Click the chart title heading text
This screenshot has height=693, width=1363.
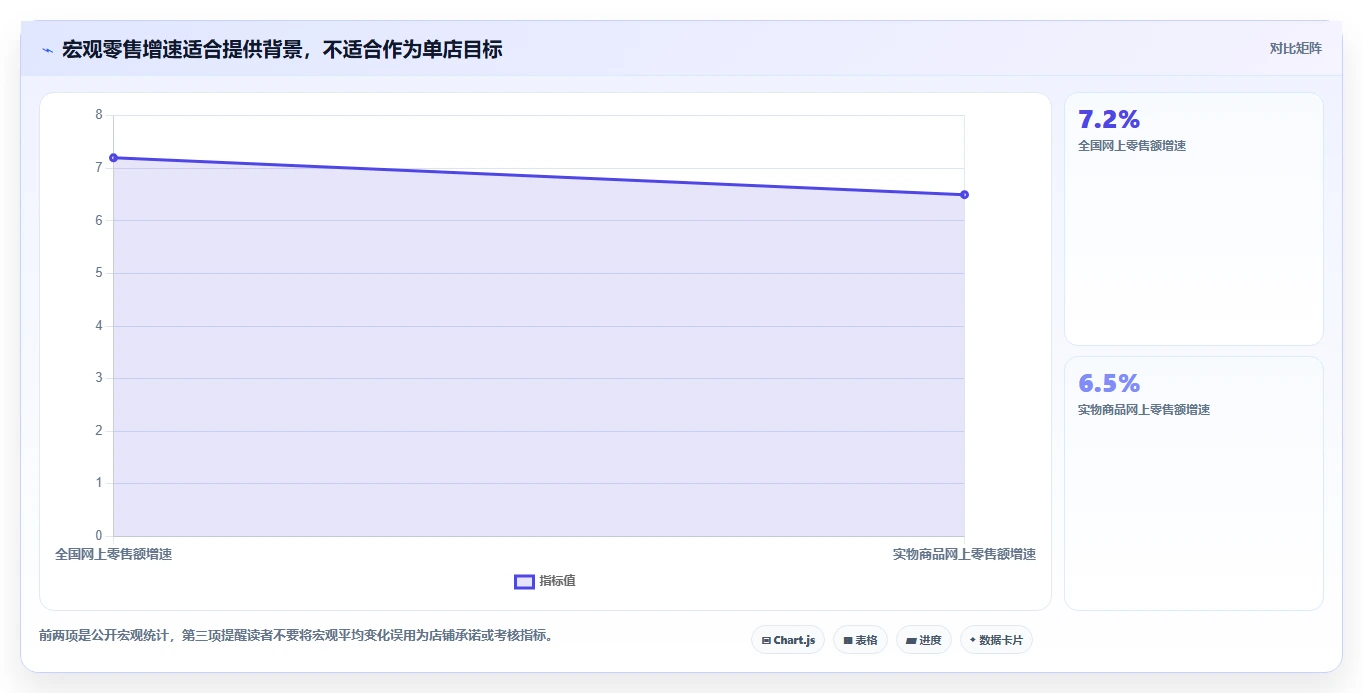[x=282, y=49]
